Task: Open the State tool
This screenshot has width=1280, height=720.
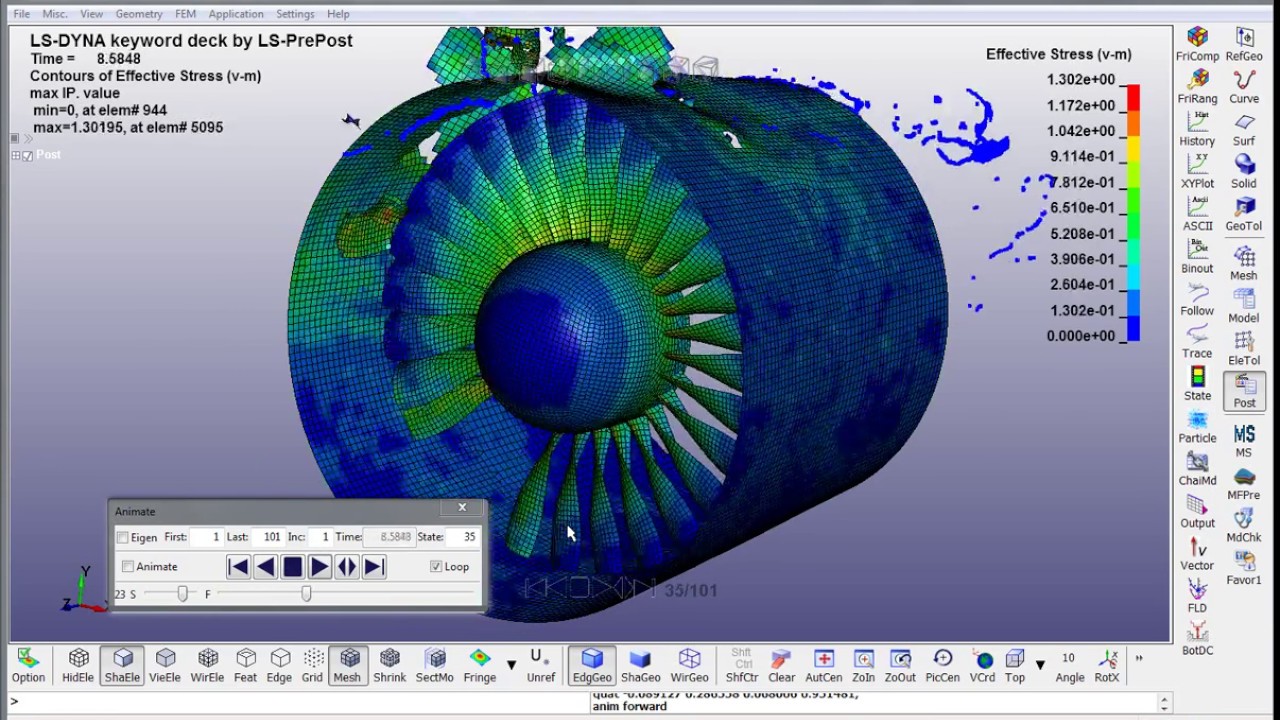Action: 1197,385
